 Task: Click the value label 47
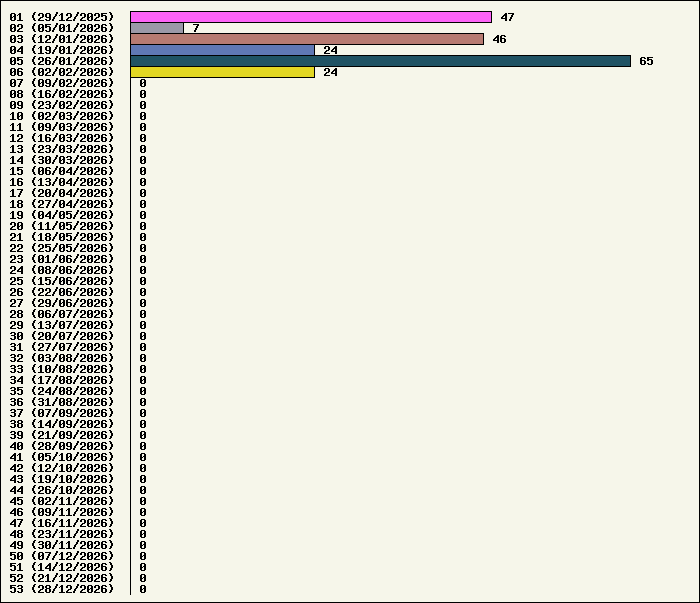click(507, 17)
